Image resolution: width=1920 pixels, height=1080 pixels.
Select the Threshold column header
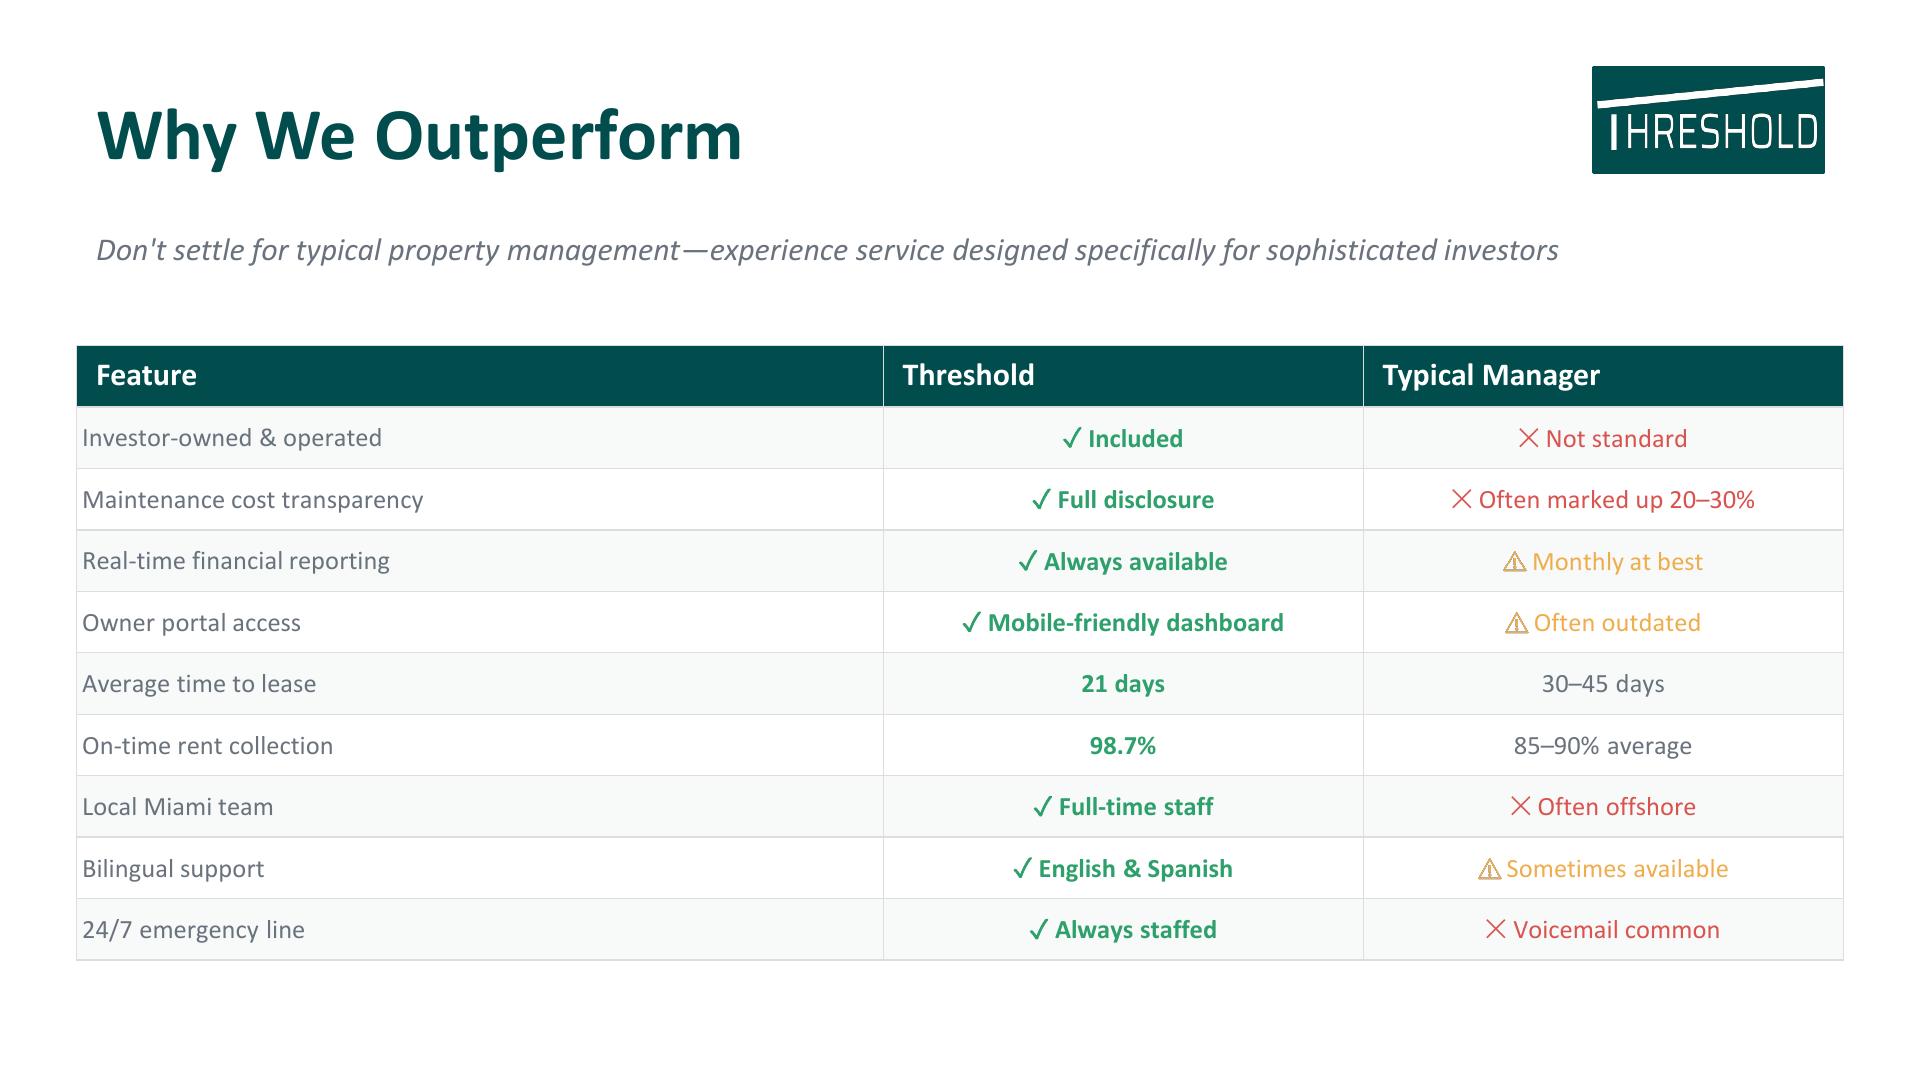coord(1123,376)
